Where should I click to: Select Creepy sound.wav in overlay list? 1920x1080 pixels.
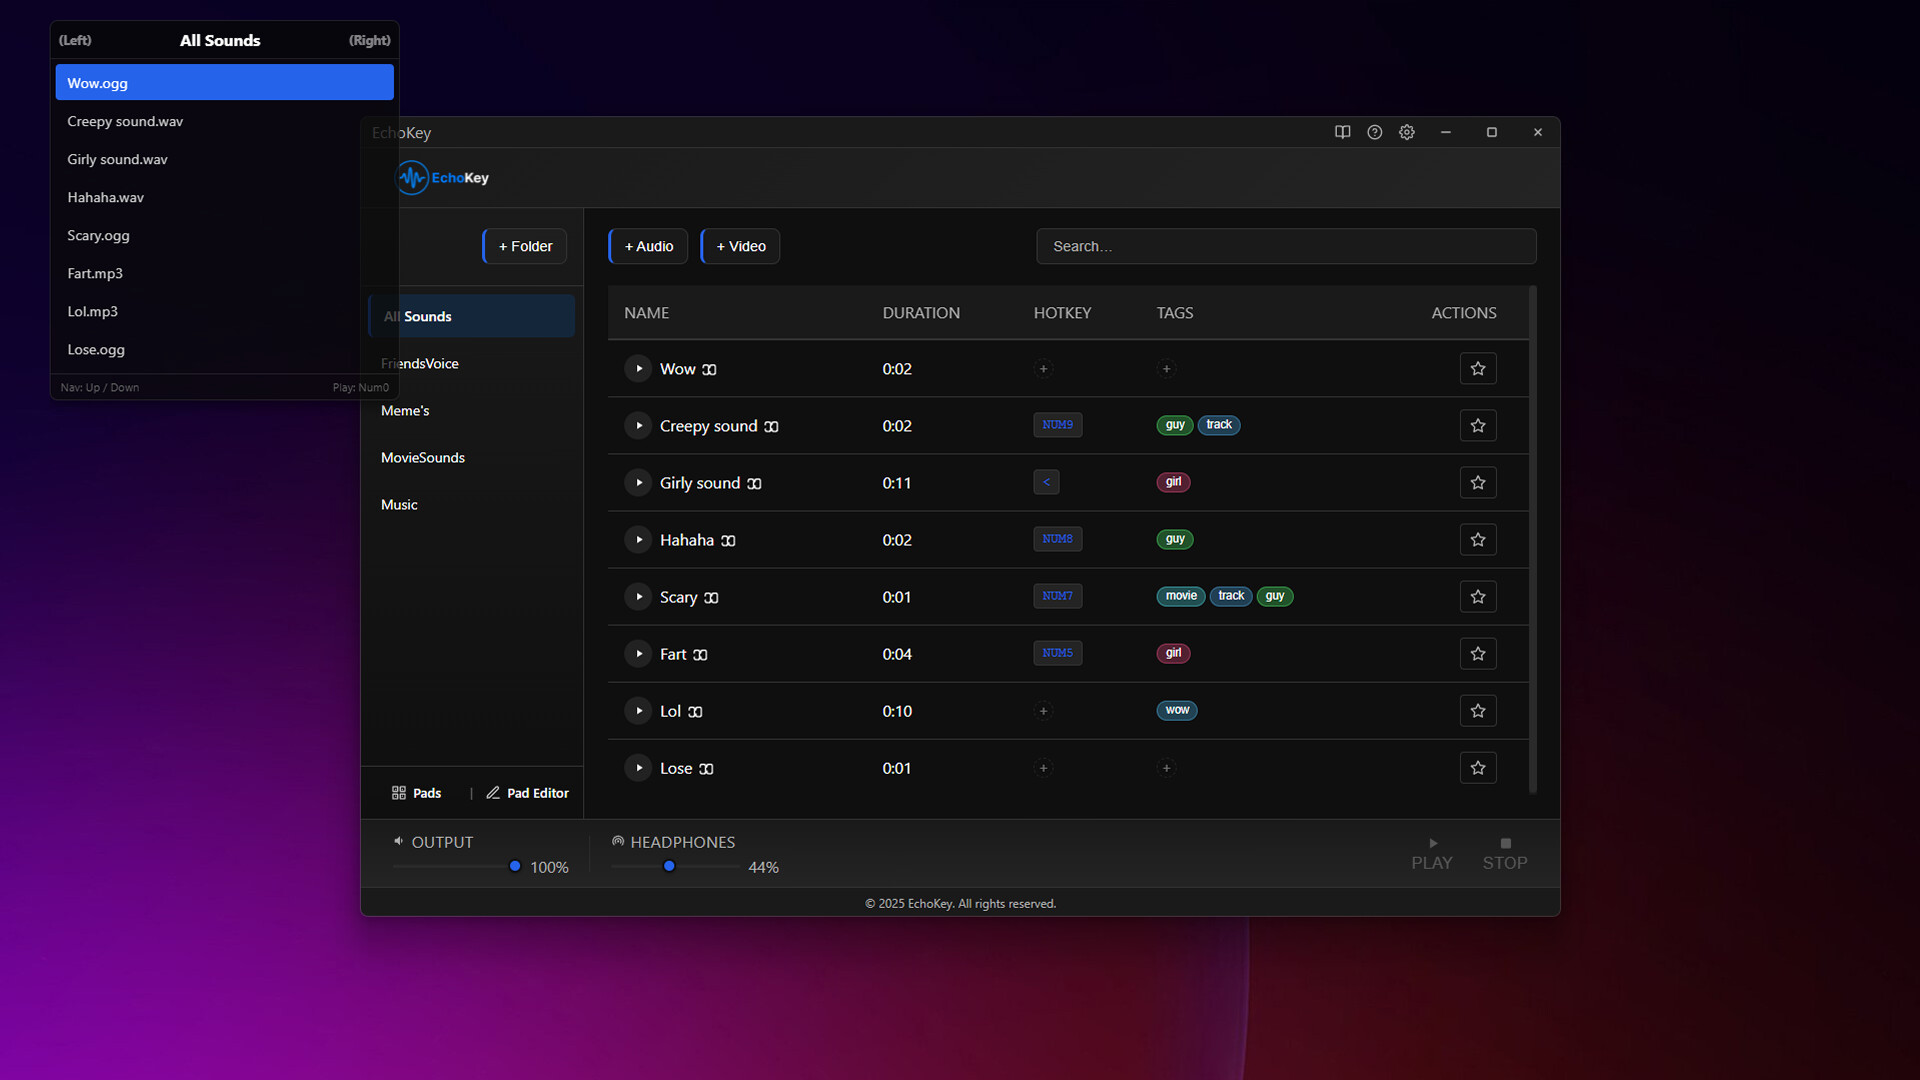point(224,121)
